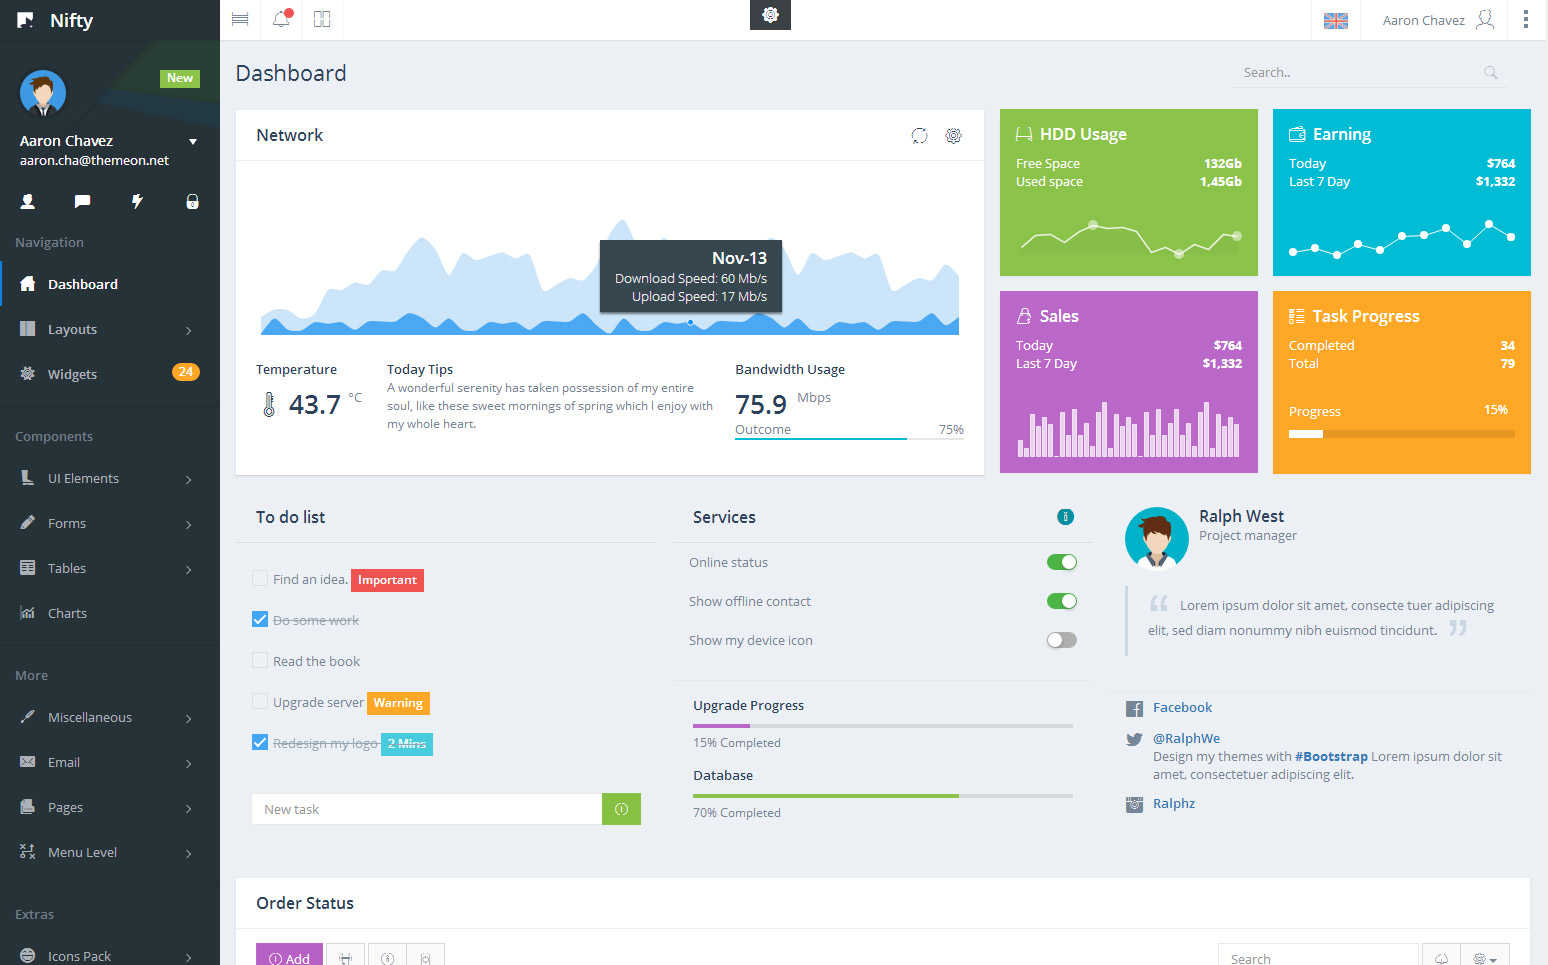Refresh the Network panel
The height and width of the screenshot is (965, 1548).
pos(919,136)
